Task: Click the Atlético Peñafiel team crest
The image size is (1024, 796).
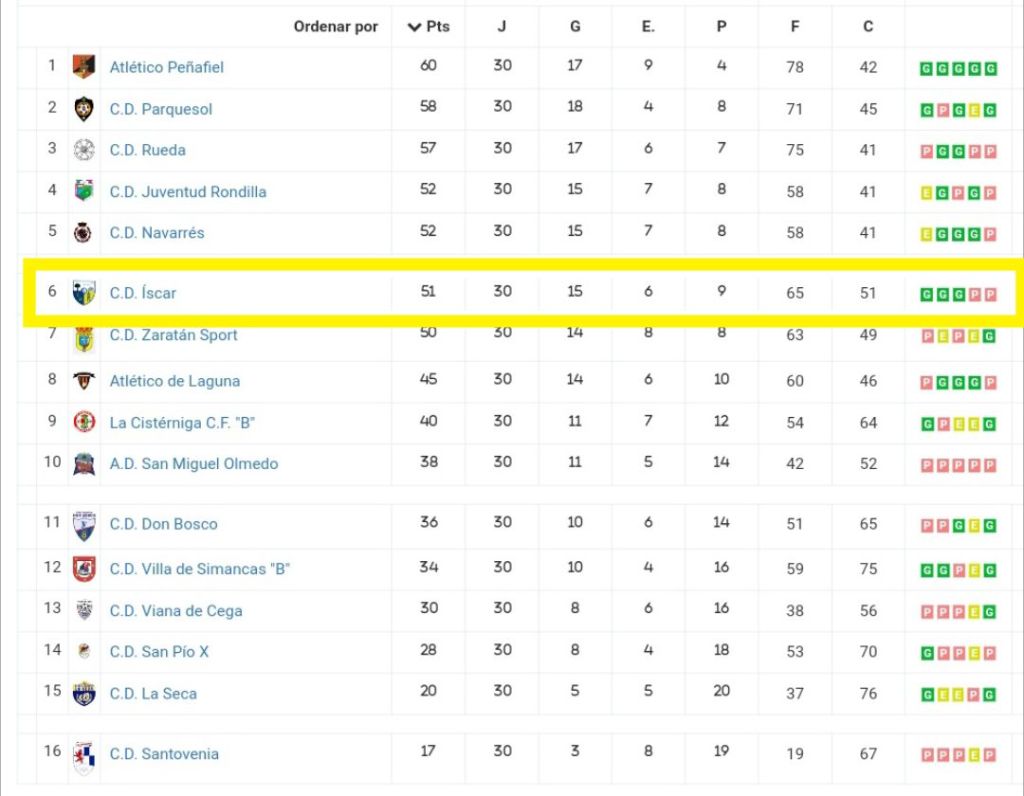Action: 84,67
